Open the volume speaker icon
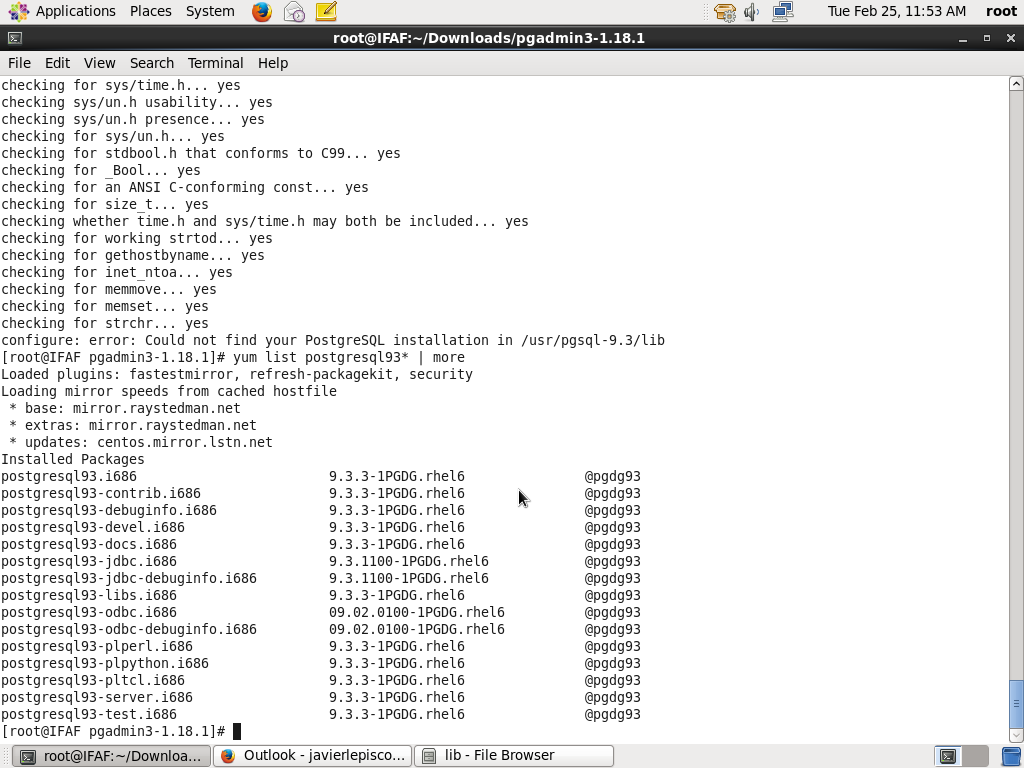Screen dimensions: 1024x768 point(752,12)
